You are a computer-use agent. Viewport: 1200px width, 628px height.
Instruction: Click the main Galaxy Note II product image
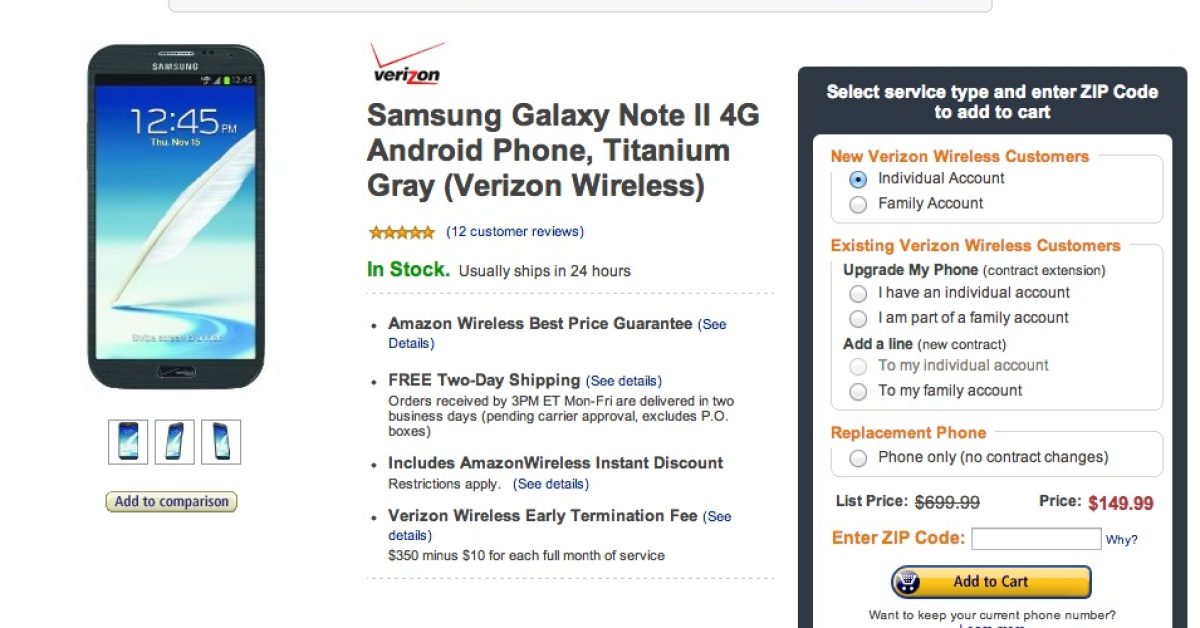[x=176, y=216]
